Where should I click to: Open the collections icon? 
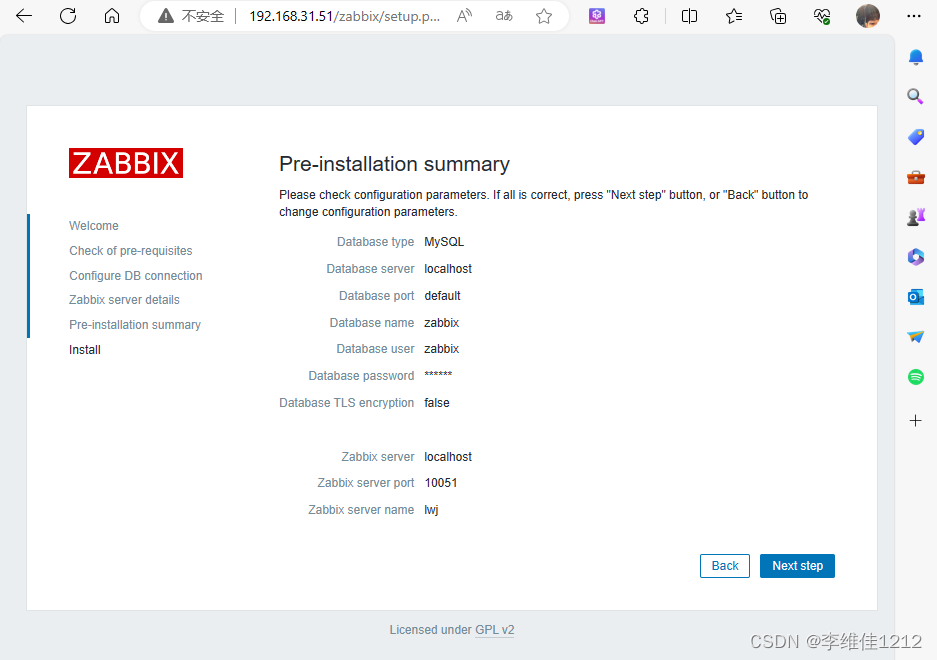778,16
